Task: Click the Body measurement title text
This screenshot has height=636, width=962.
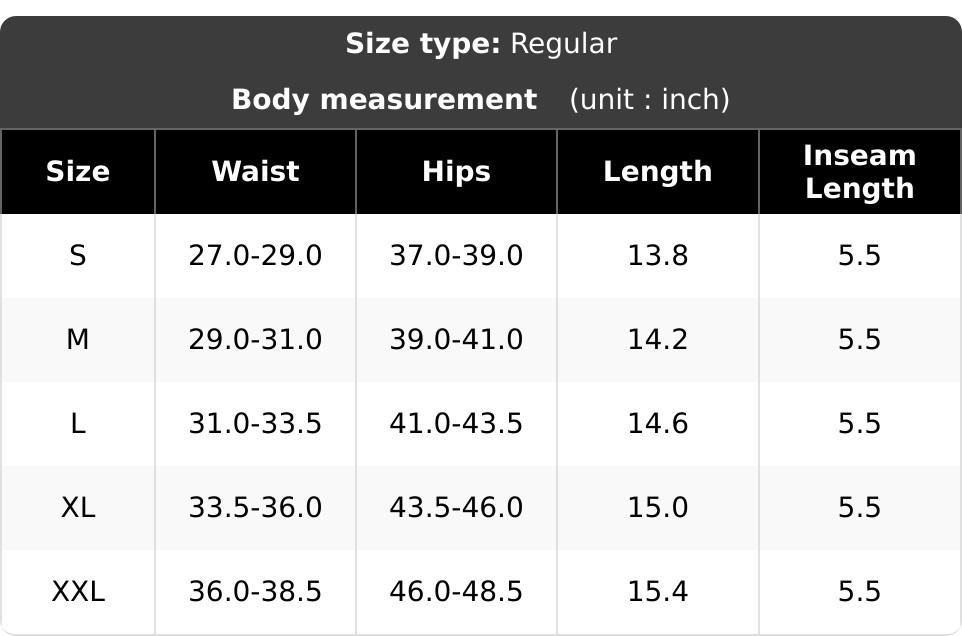Action: pos(385,99)
